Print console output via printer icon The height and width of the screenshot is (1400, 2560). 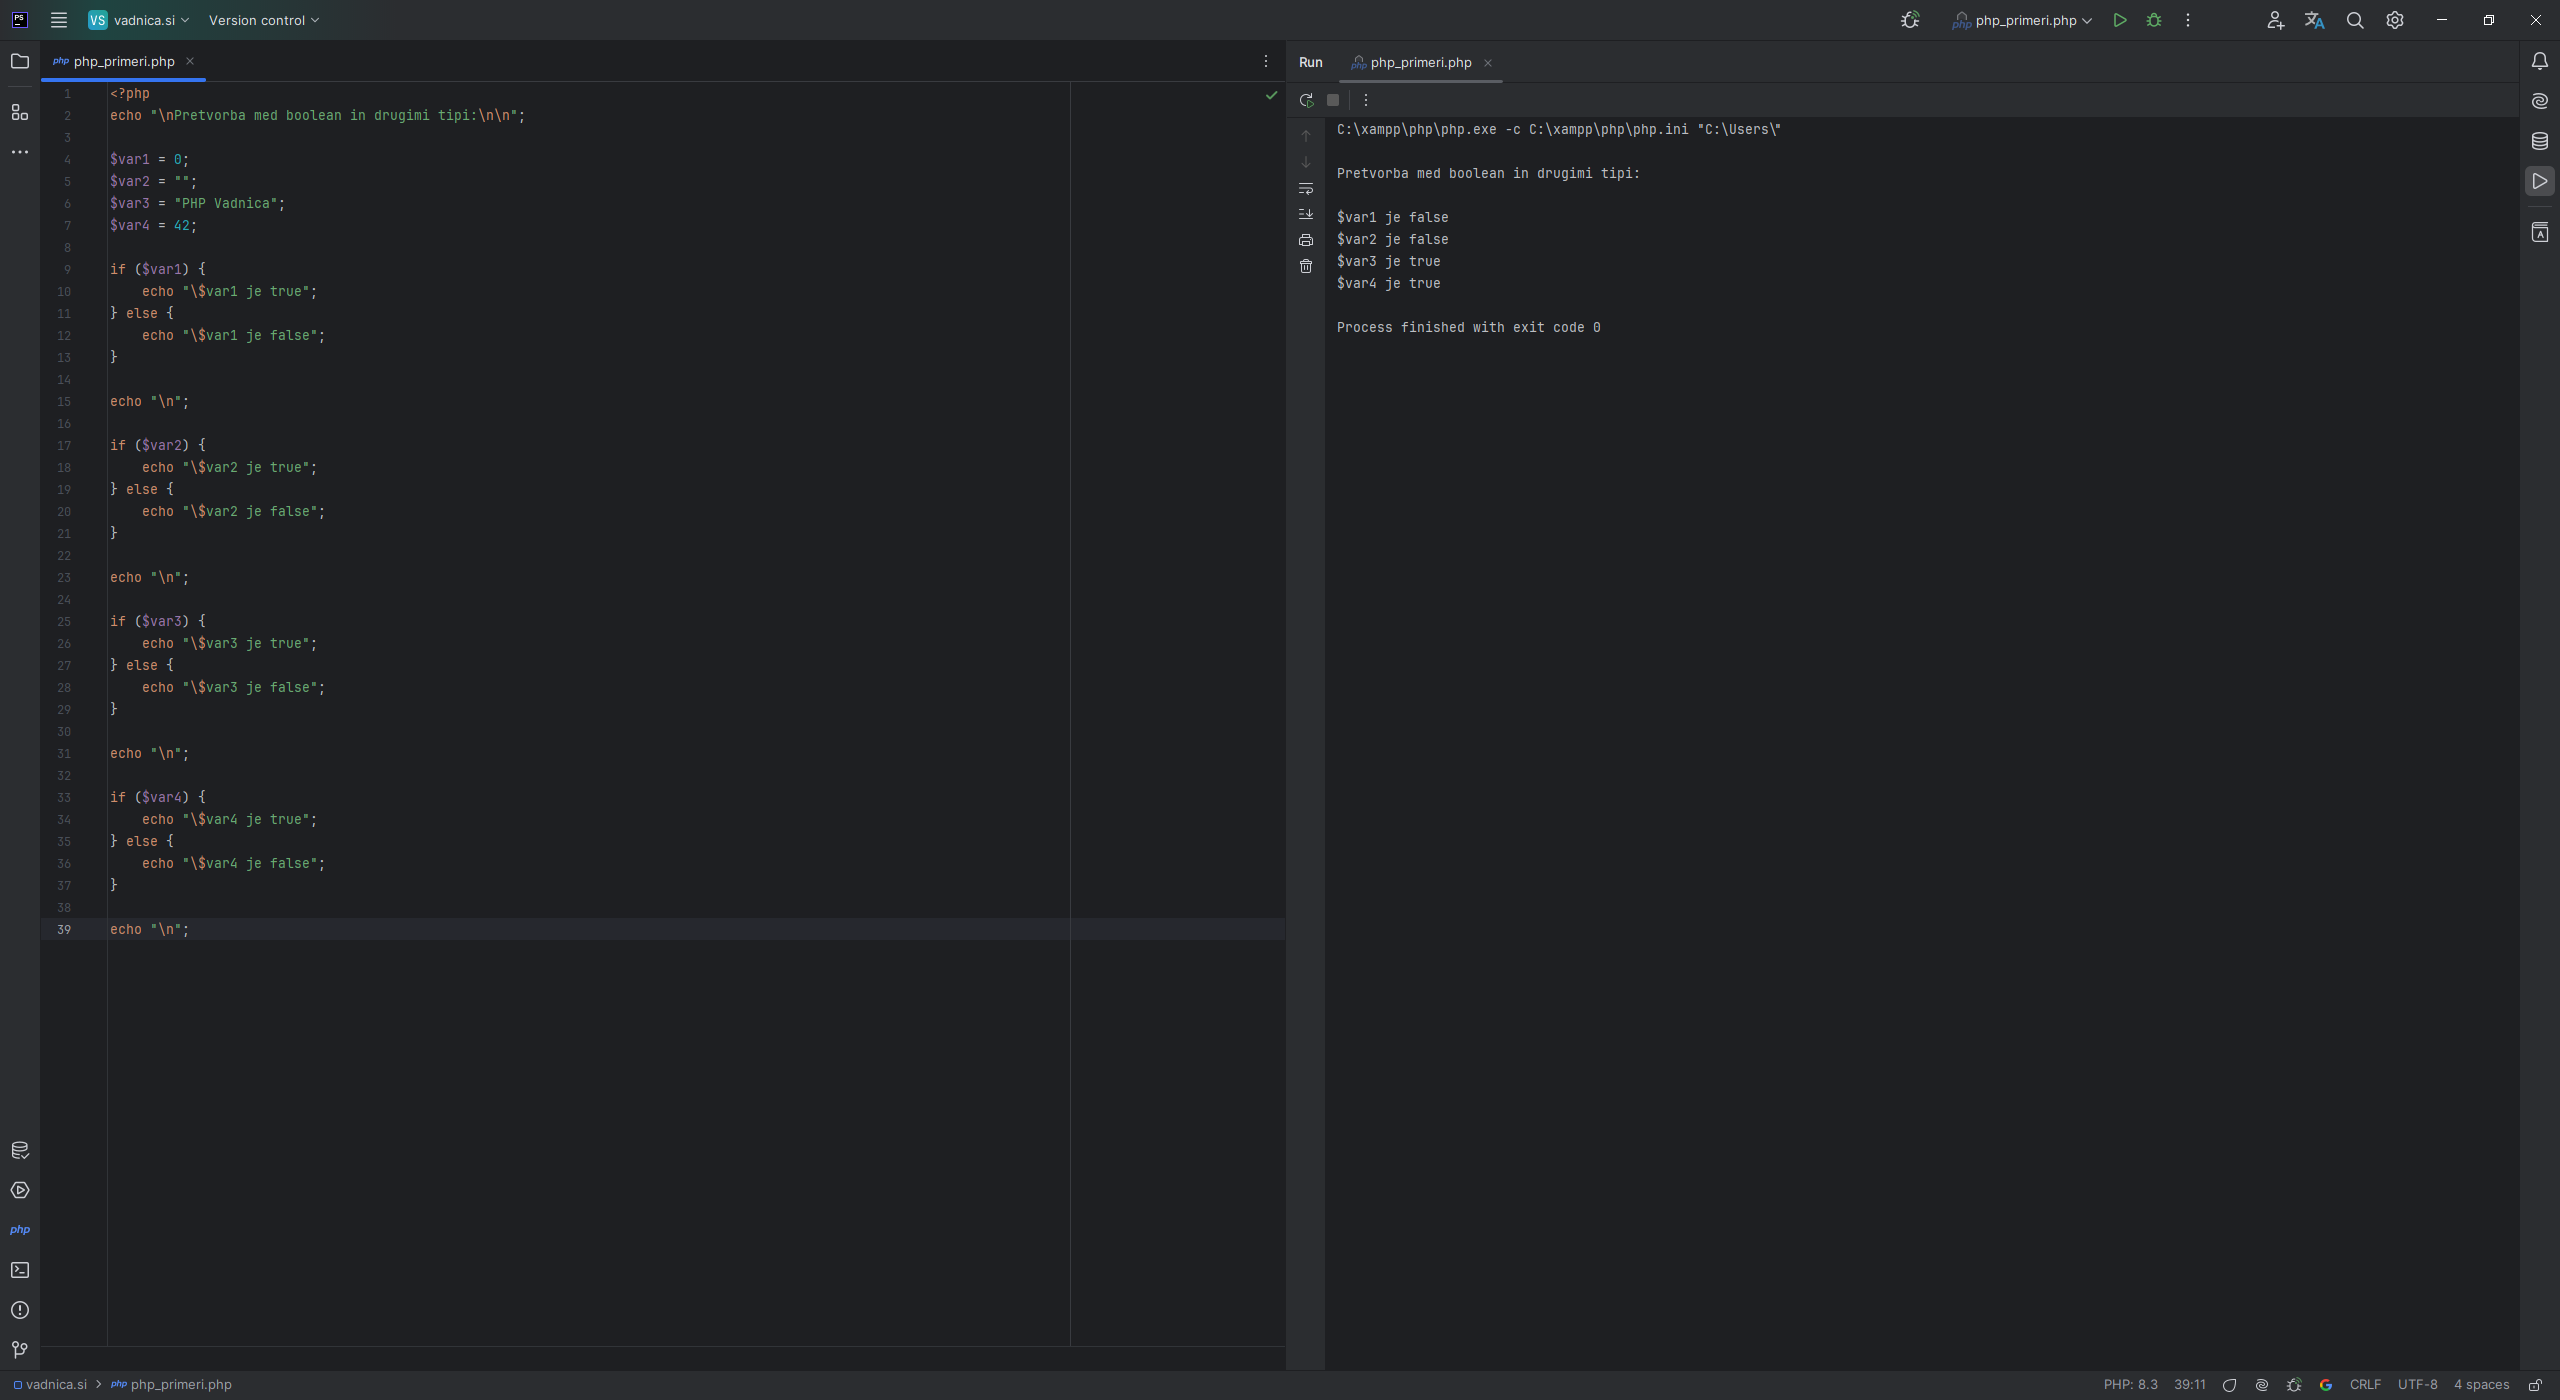click(x=1306, y=241)
